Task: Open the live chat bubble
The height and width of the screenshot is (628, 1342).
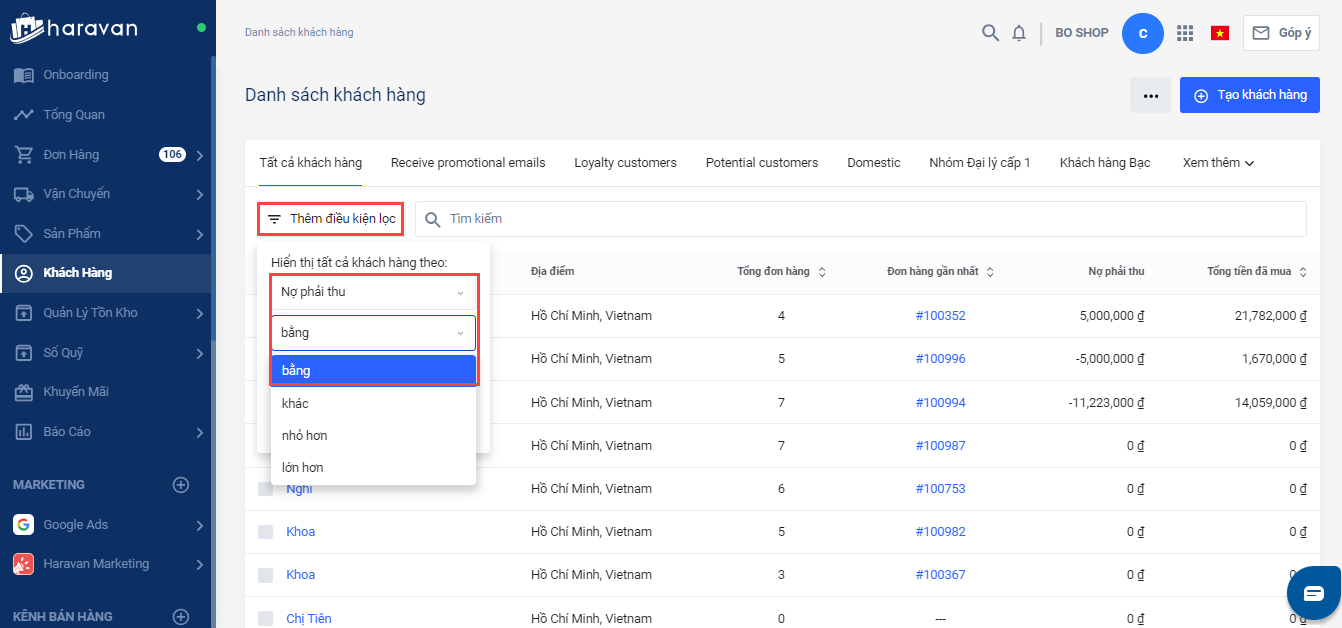Action: [1313, 593]
